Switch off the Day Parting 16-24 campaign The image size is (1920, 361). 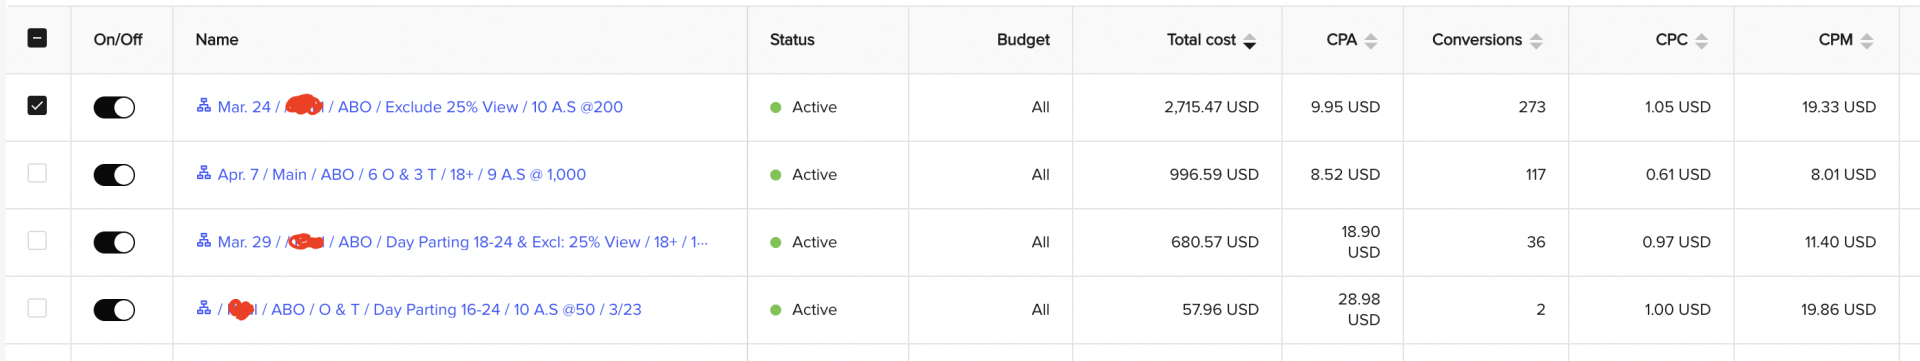tap(114, 310)
